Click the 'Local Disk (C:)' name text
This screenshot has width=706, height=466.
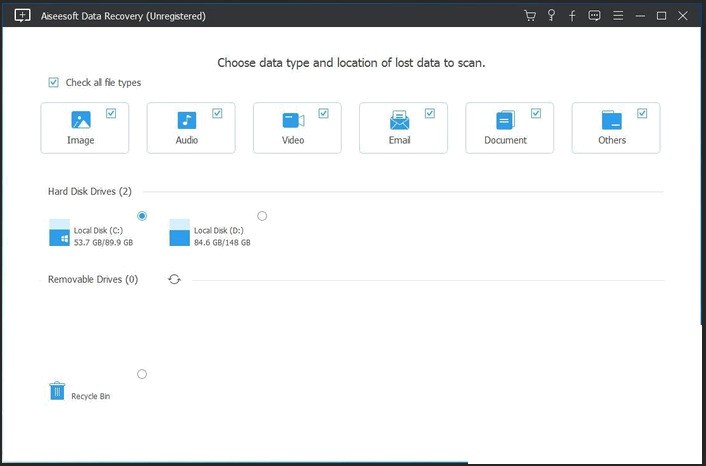(98, 231)
